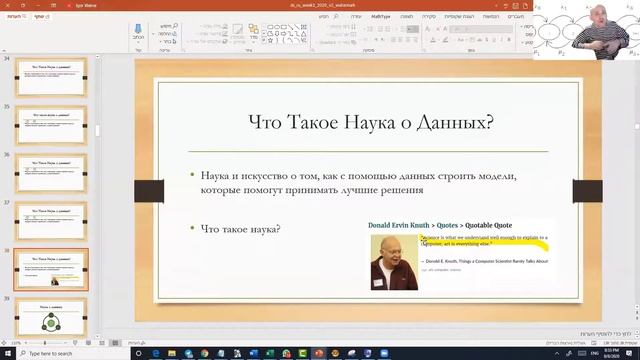This screenshot has width=640, height=360.
Task: Select slide 35 thumbnail
Action: pyautogui.click(x=51, y=125)
